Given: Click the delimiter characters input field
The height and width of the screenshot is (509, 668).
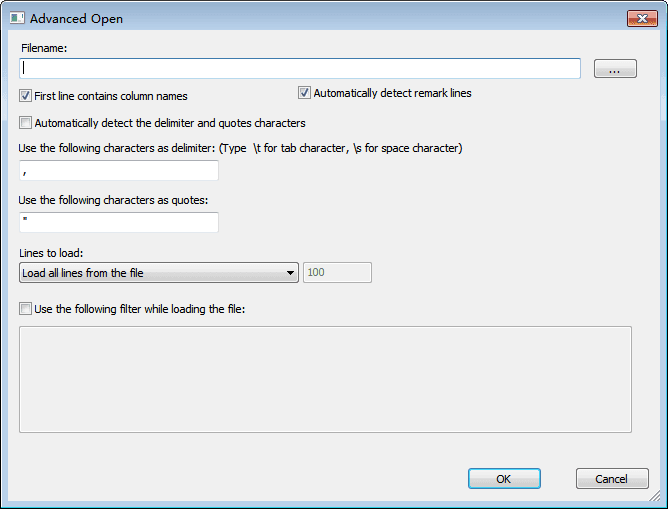Looking at the screenshot, I should pyautogui.click(x=118, y=171).
